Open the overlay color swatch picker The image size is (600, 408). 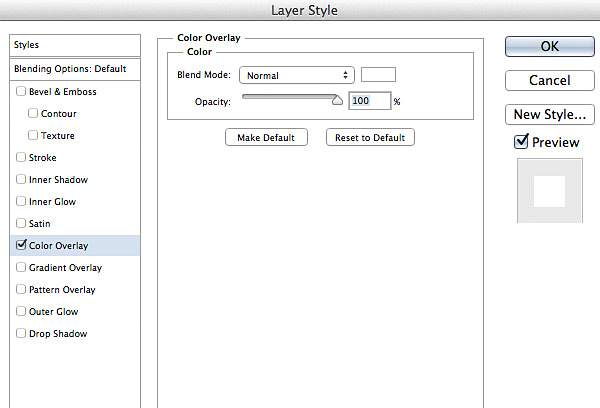point(378,75)
